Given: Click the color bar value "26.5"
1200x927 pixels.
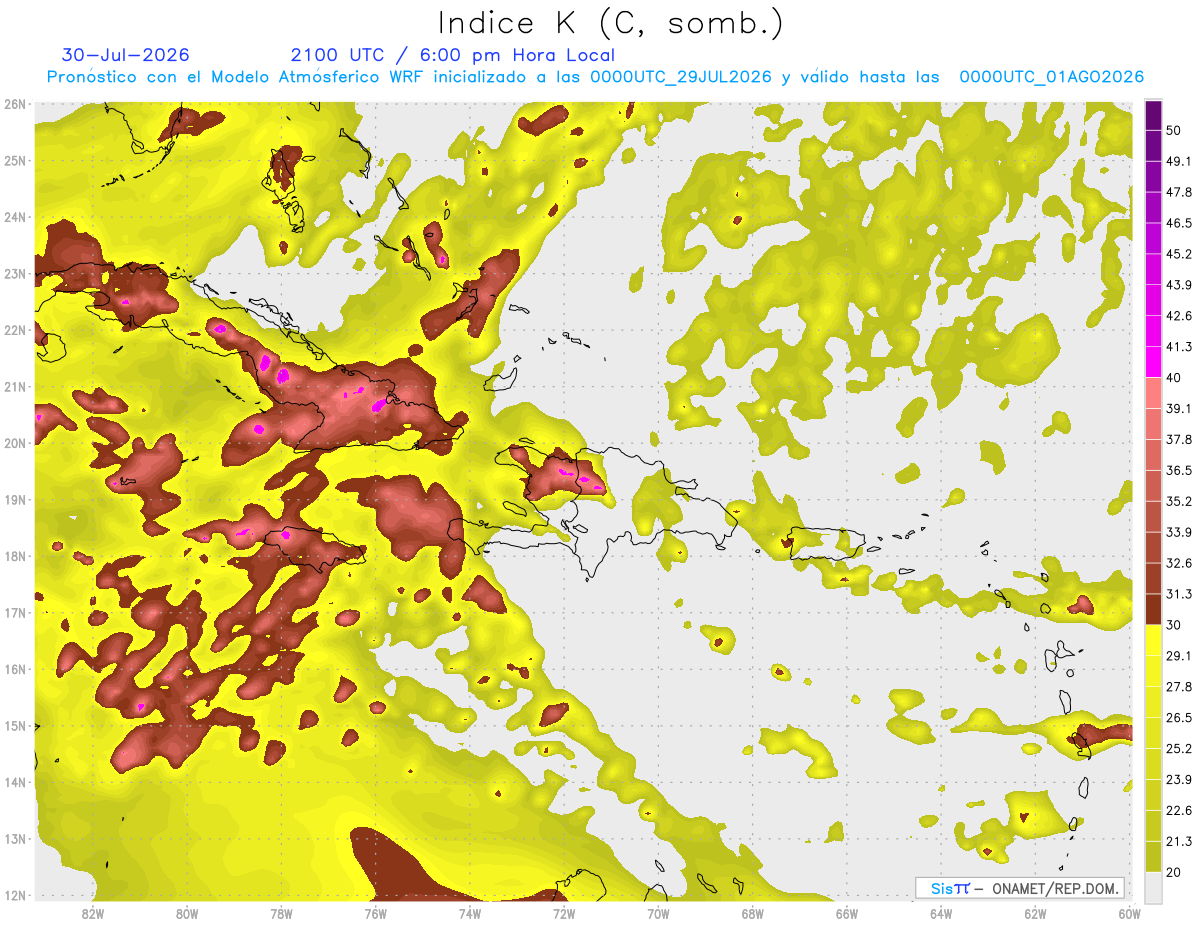Looking at the screenshot, I should [x=1178, y=717].
